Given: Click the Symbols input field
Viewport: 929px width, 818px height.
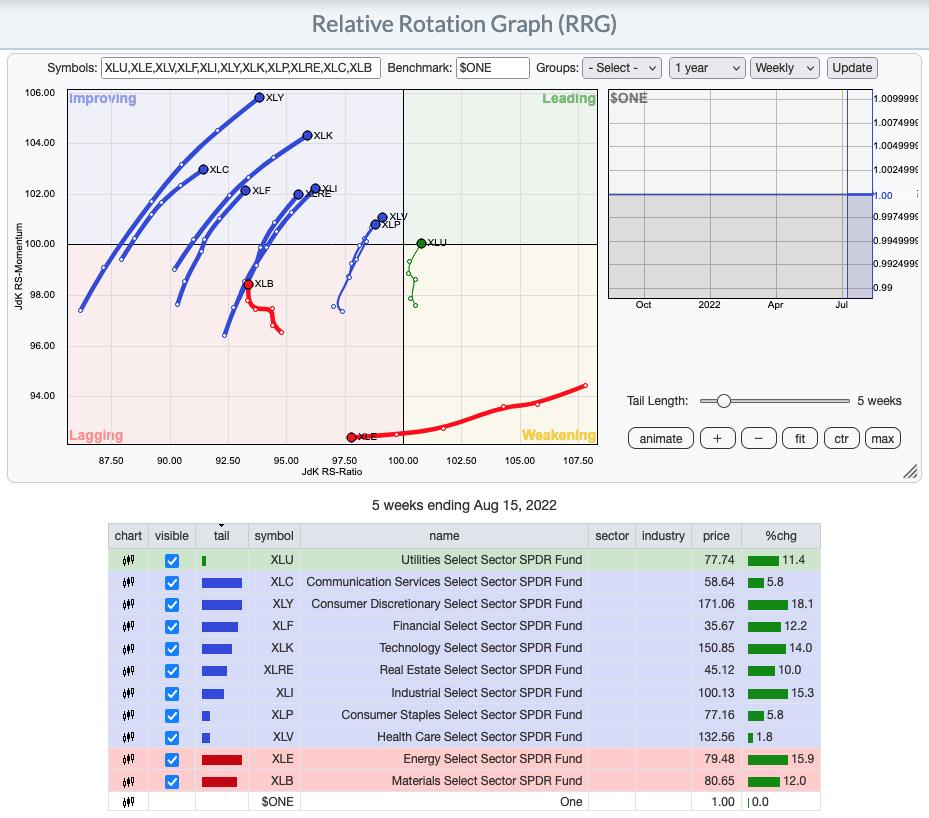Looking at the screenshot, I should [241, 68].
